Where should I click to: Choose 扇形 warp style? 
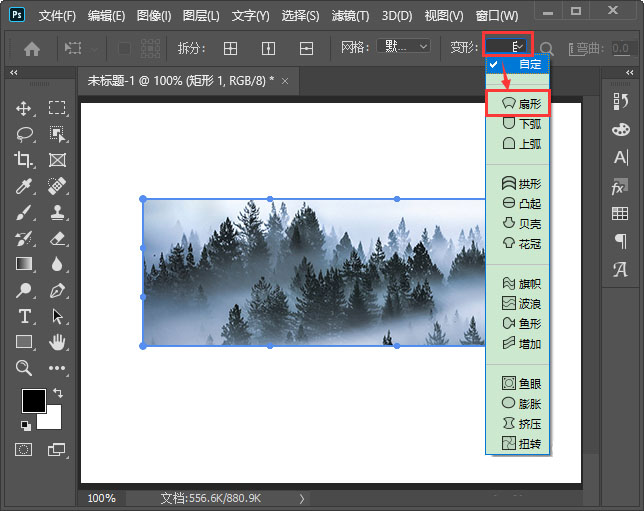pyautogui.click(x=518, y=104)
